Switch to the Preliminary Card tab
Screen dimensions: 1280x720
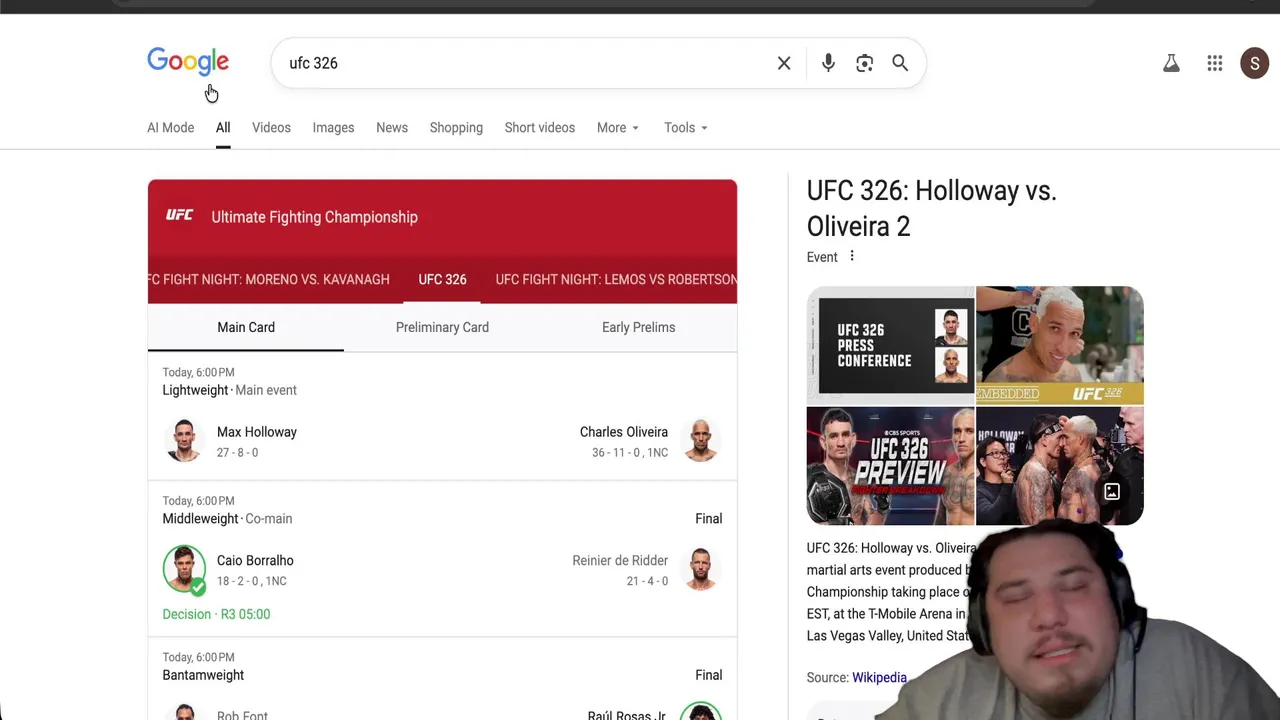click(442, 327)
